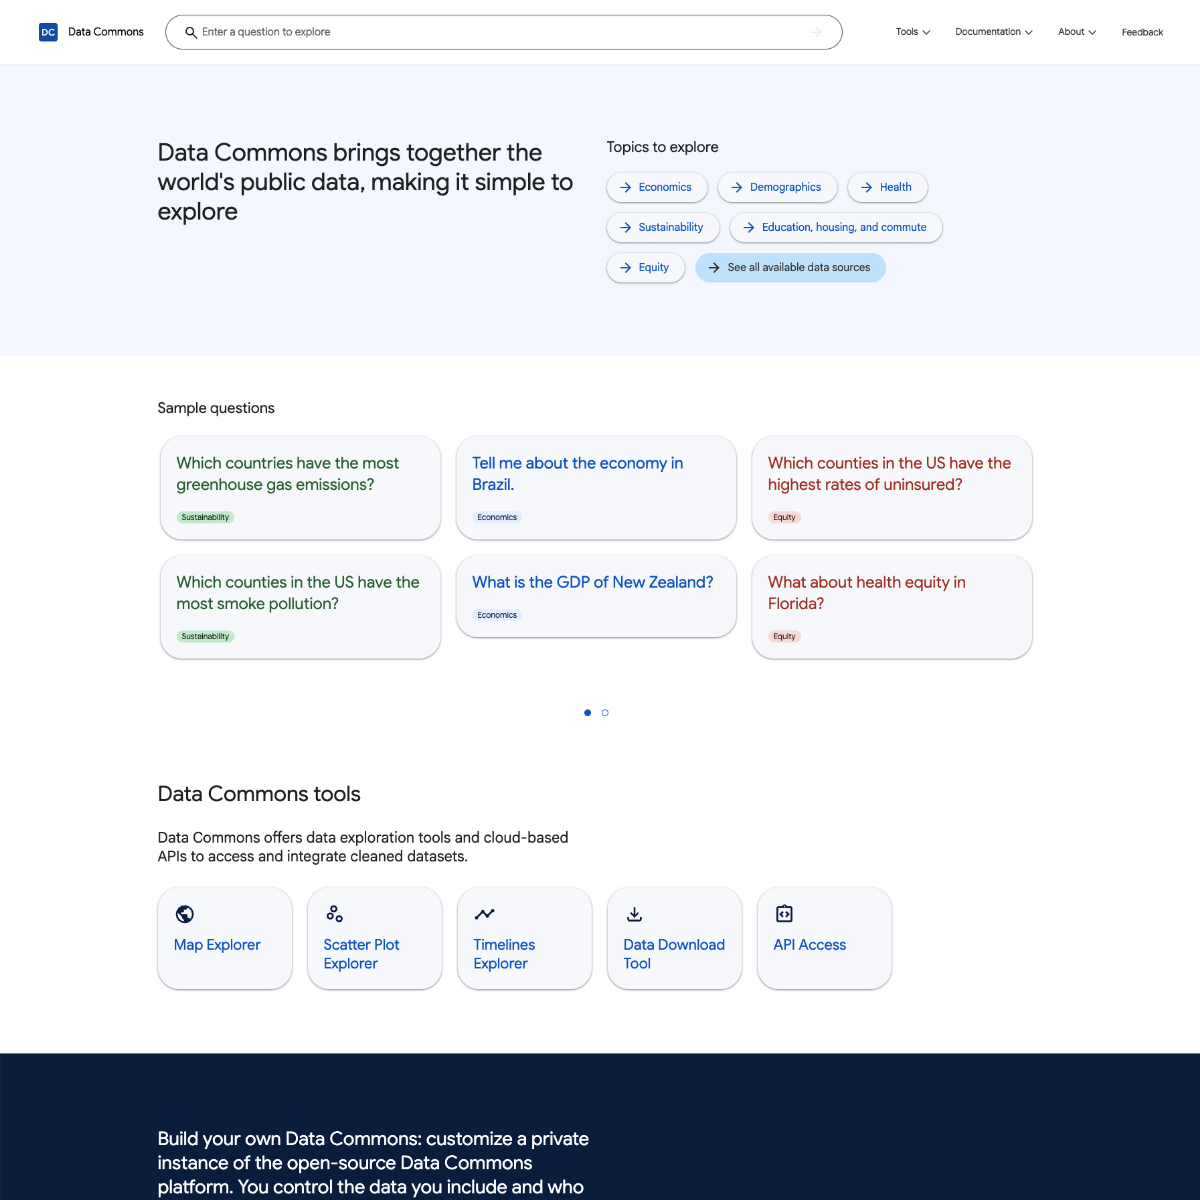Viewport: 1200px width, 1200px height.
Task: Click the Topics to explore heading
Action: [x=662, y=147]
